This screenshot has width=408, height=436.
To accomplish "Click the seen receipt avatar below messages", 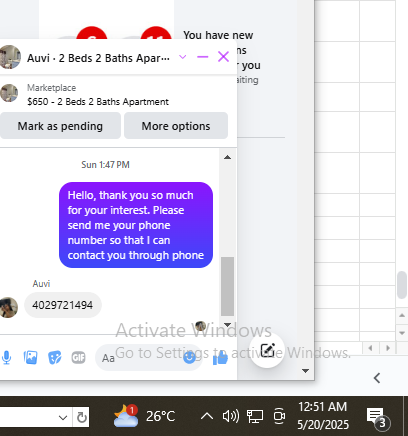I will coord(200,326).
